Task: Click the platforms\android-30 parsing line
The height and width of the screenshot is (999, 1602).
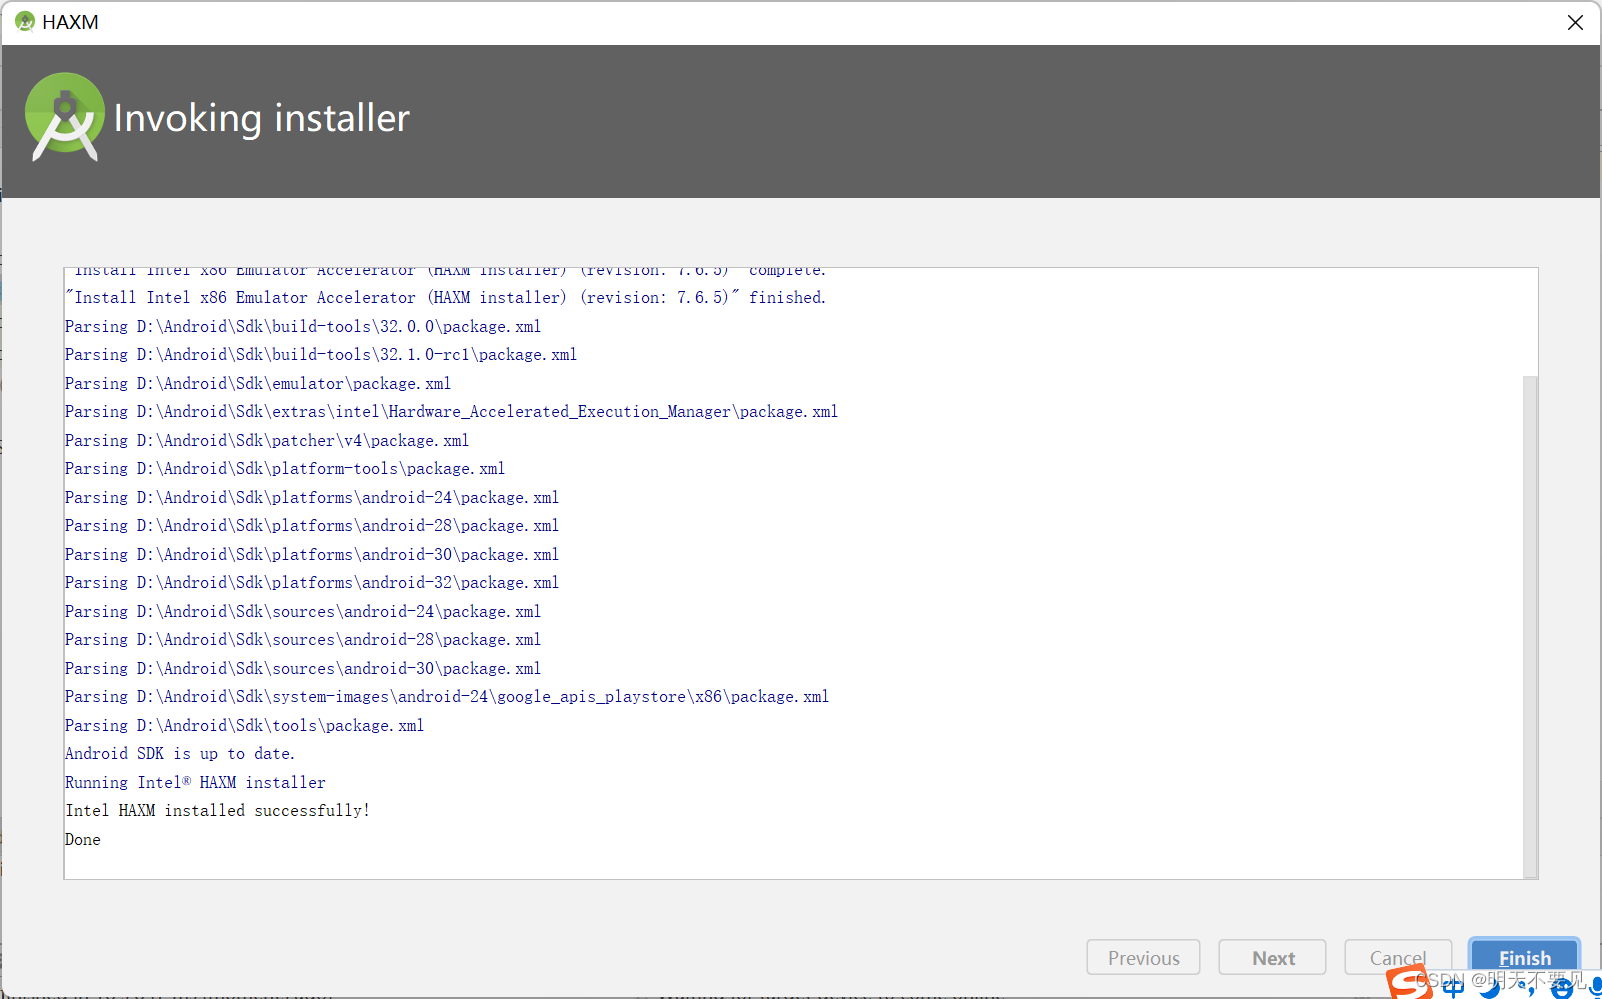Action: pyautogui.click(x=312, y=554)
